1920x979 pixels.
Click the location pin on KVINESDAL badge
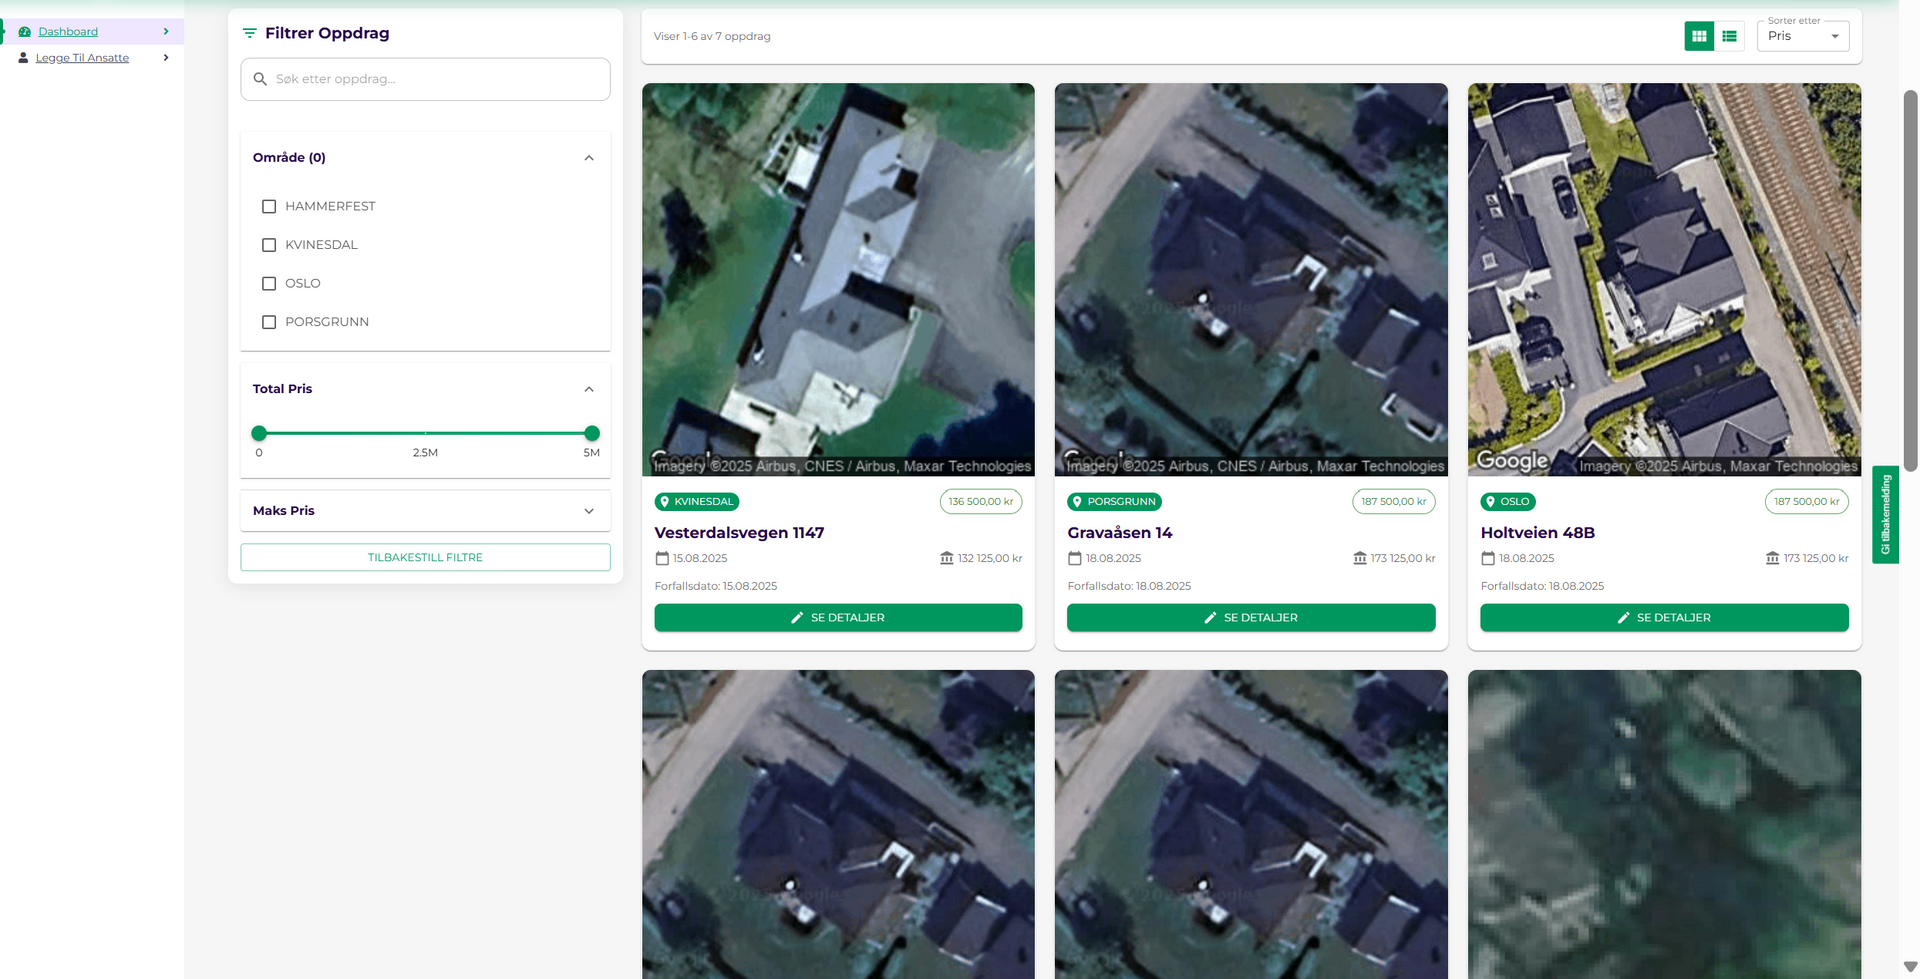[665, 502]
